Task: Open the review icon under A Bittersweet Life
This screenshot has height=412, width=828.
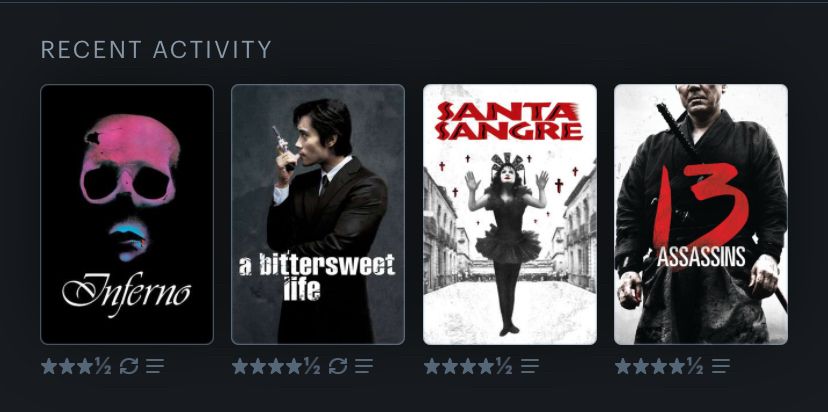Action: (x=363, y=366)
